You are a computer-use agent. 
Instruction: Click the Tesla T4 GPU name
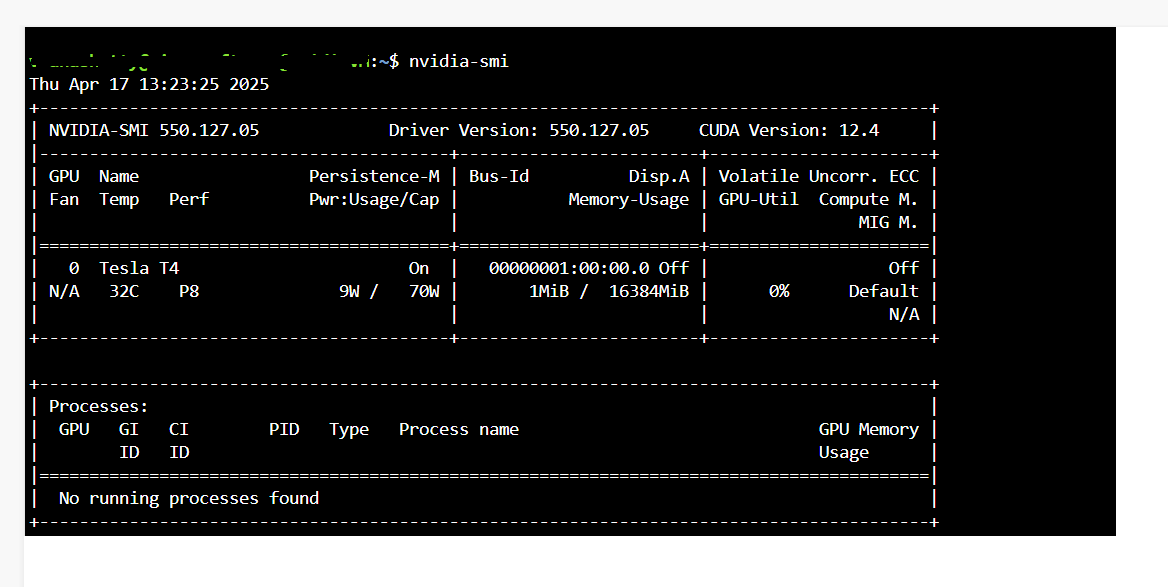(x=139, y=268)
